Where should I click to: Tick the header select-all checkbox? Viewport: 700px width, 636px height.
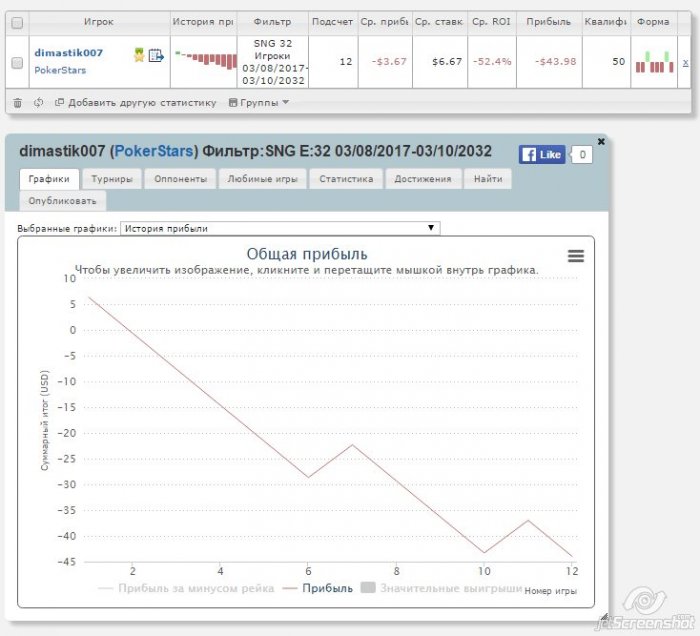[17, 22]
